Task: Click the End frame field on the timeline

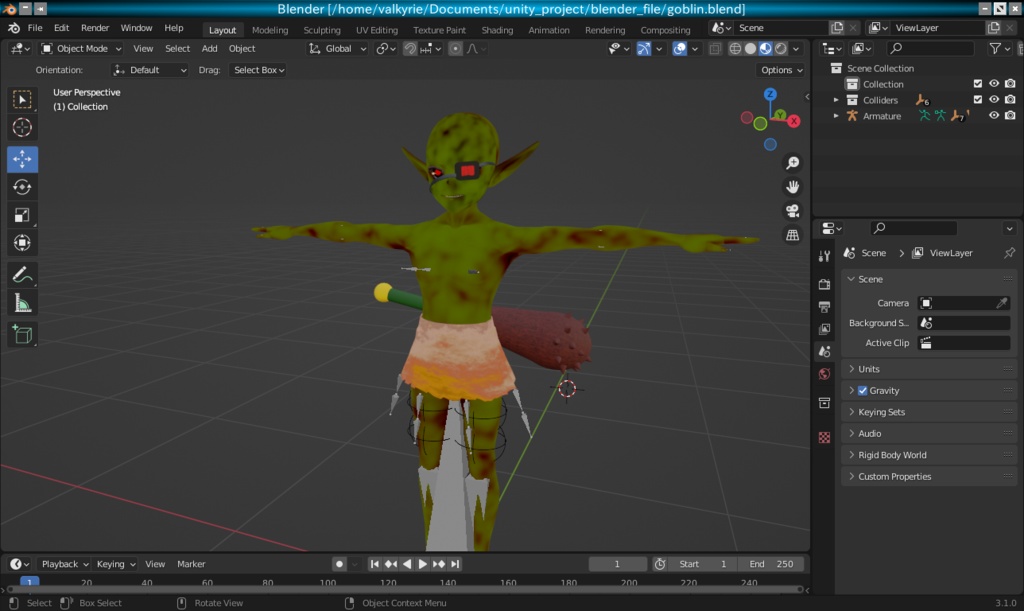Action: click(772, 563)
